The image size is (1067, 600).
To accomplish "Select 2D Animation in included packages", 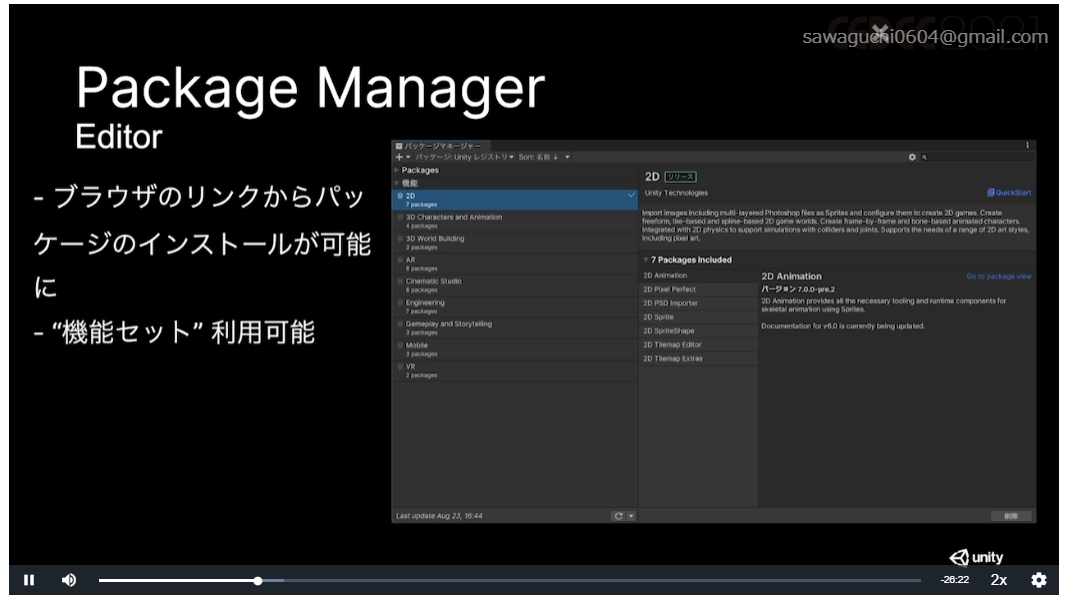I will tap(698, 276).
